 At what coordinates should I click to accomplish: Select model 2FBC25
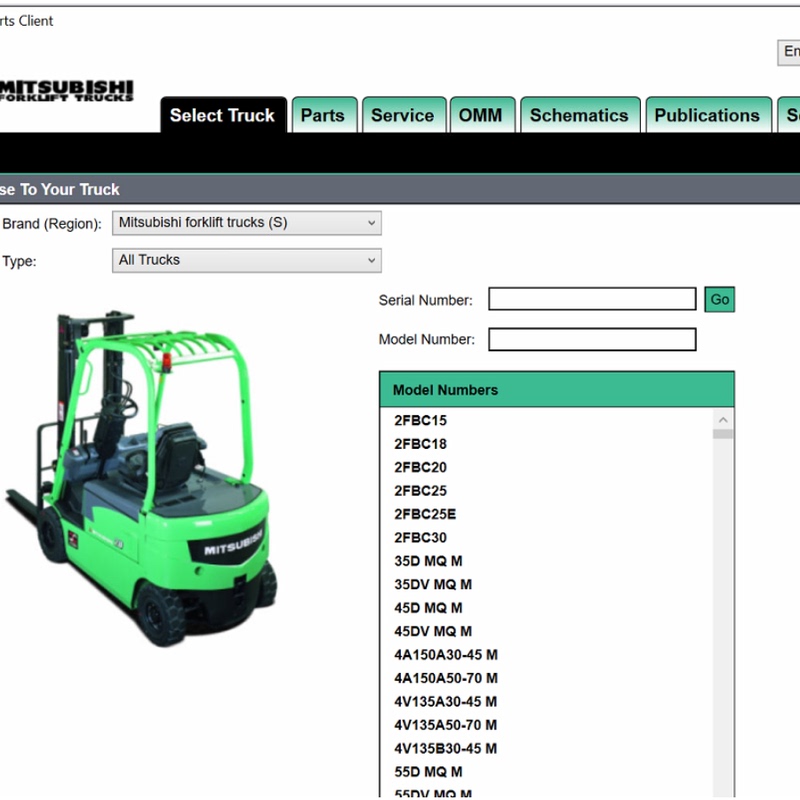point(420,491)
